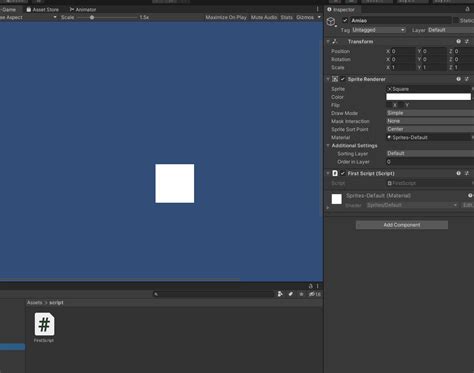Open the Gizmos dropdown arrow
This screenshot has width=474, height=373.
[319, 17]
